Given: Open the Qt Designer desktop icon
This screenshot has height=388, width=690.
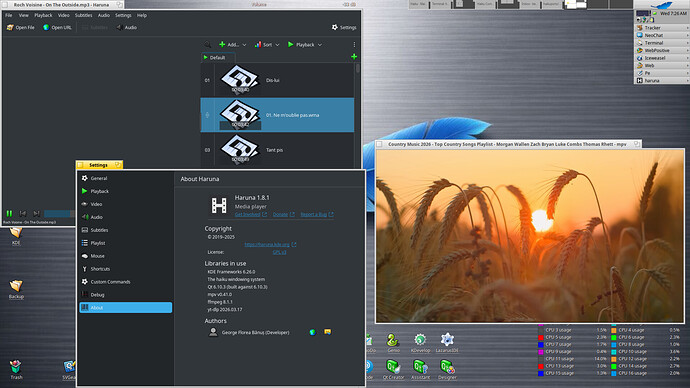Looking at the screenshot, I should coord(447,370).
